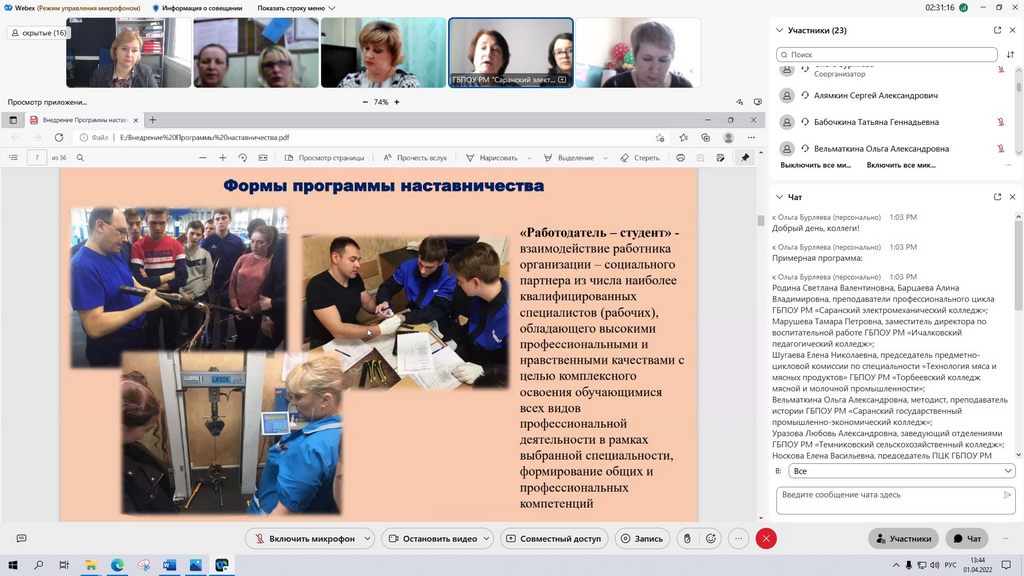Open annotate icon in shared view

pos(739,102)
